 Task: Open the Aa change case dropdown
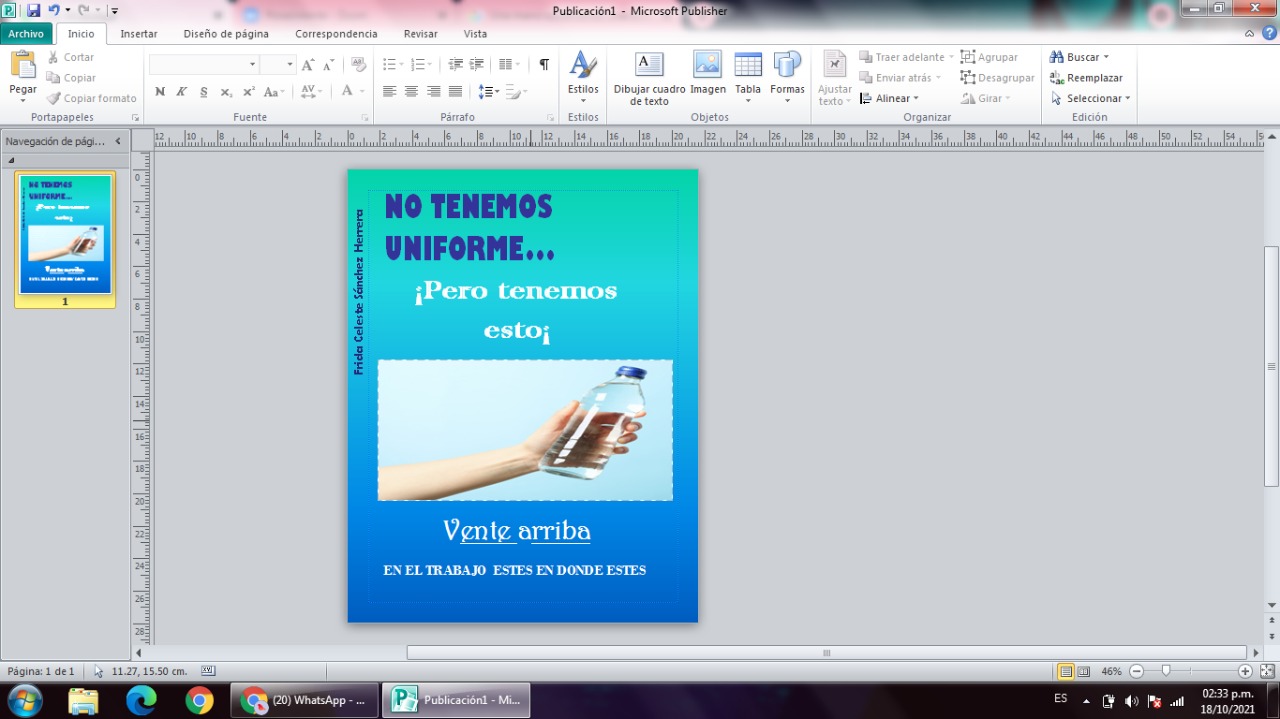275,91
